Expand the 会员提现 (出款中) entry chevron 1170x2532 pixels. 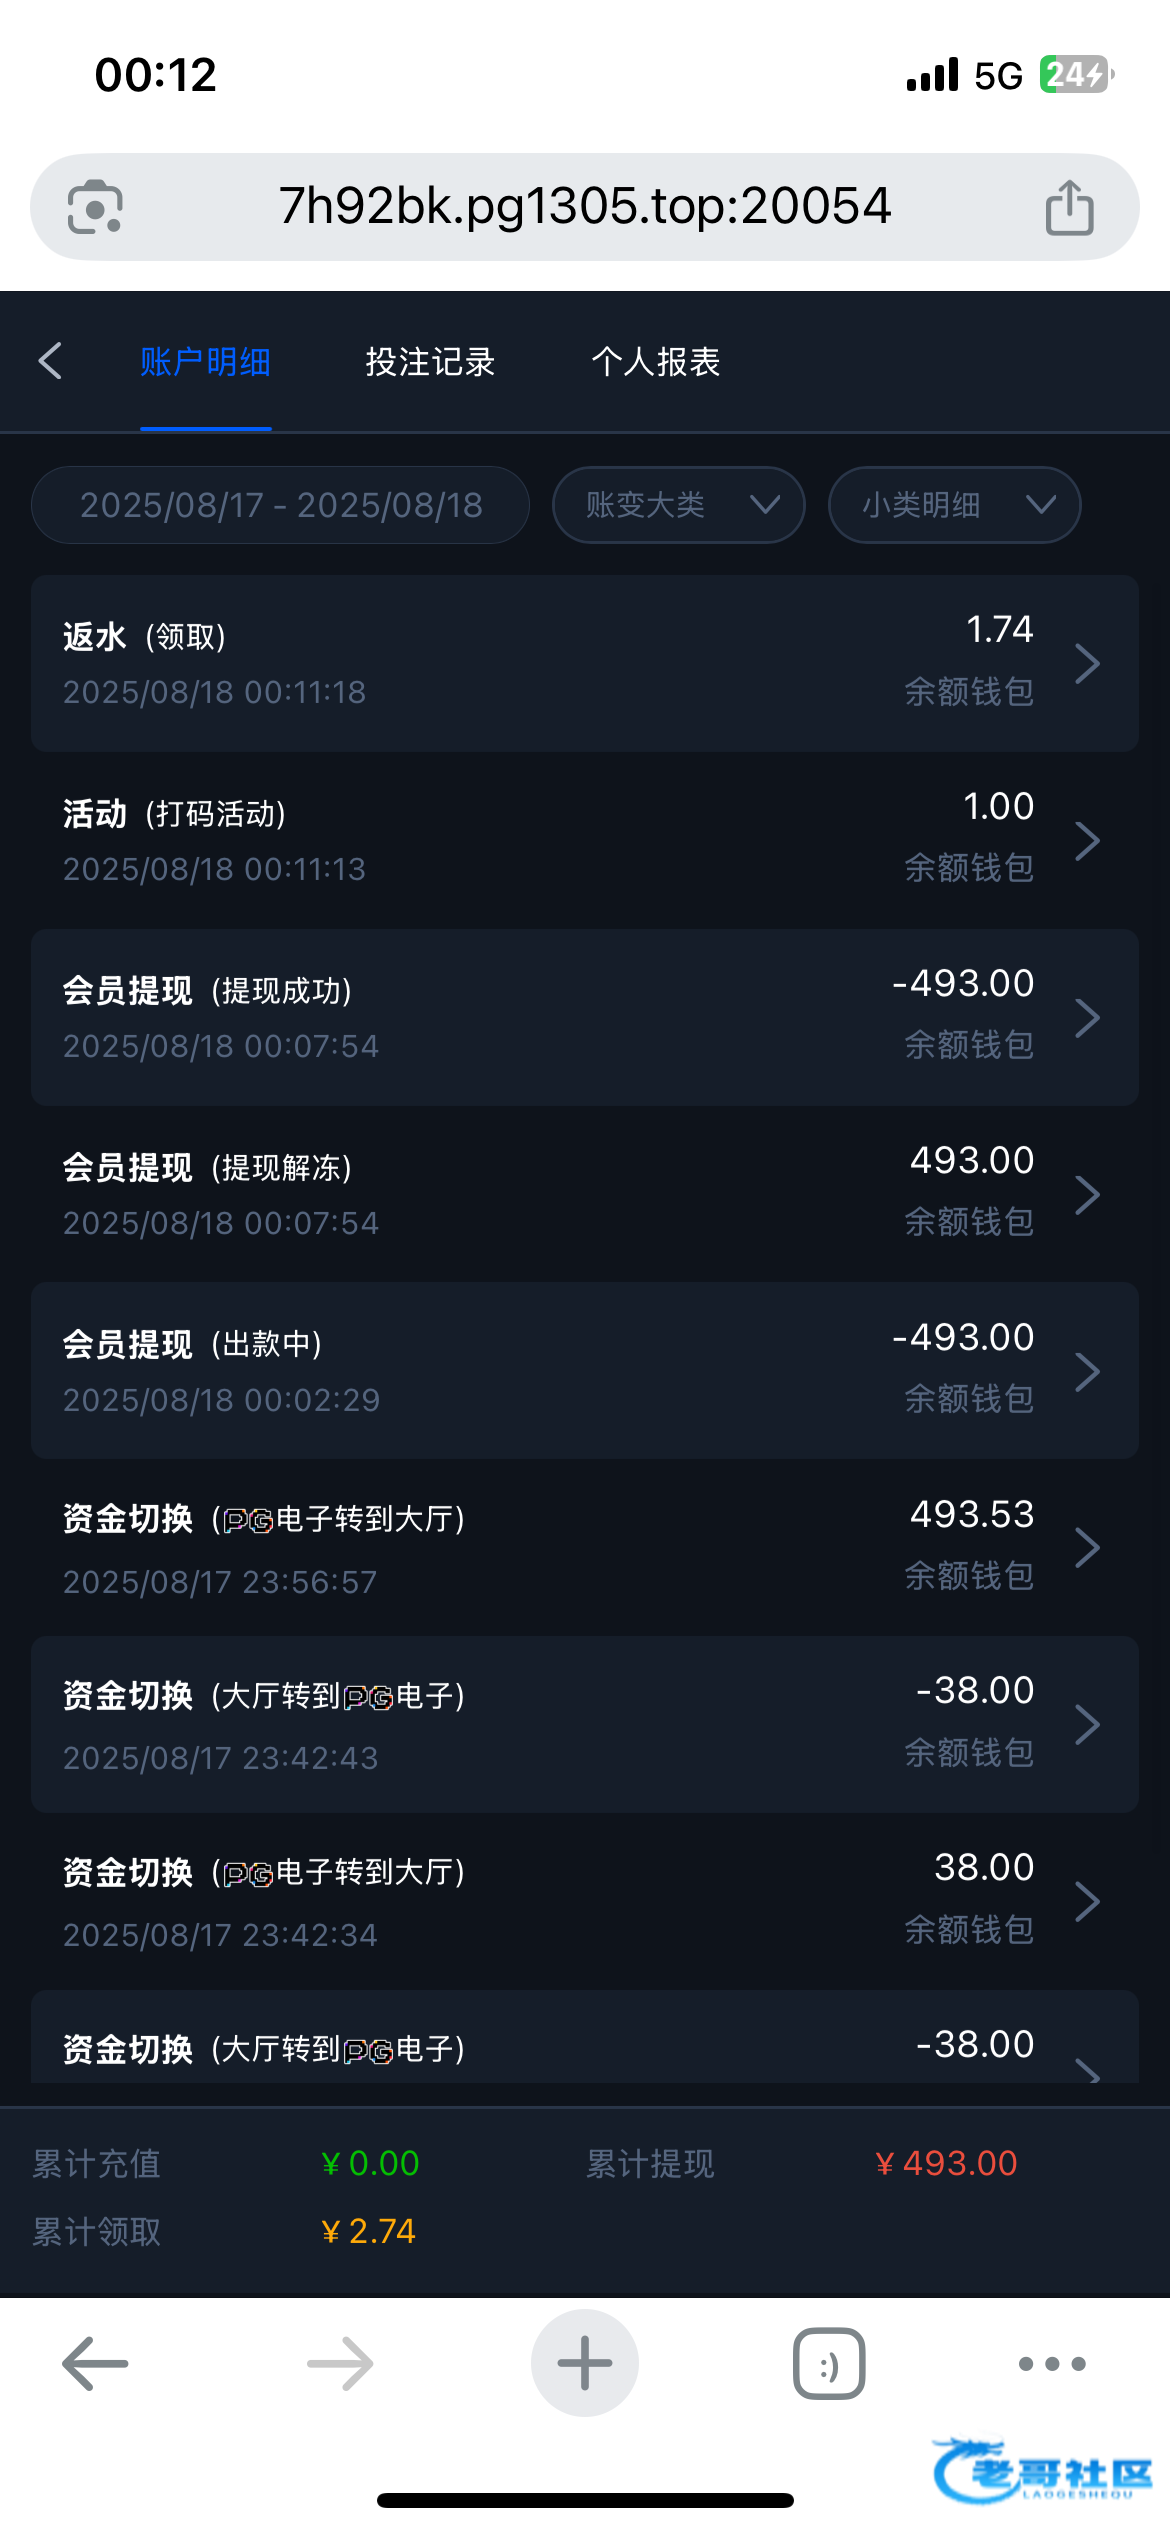point(1087,1371)
